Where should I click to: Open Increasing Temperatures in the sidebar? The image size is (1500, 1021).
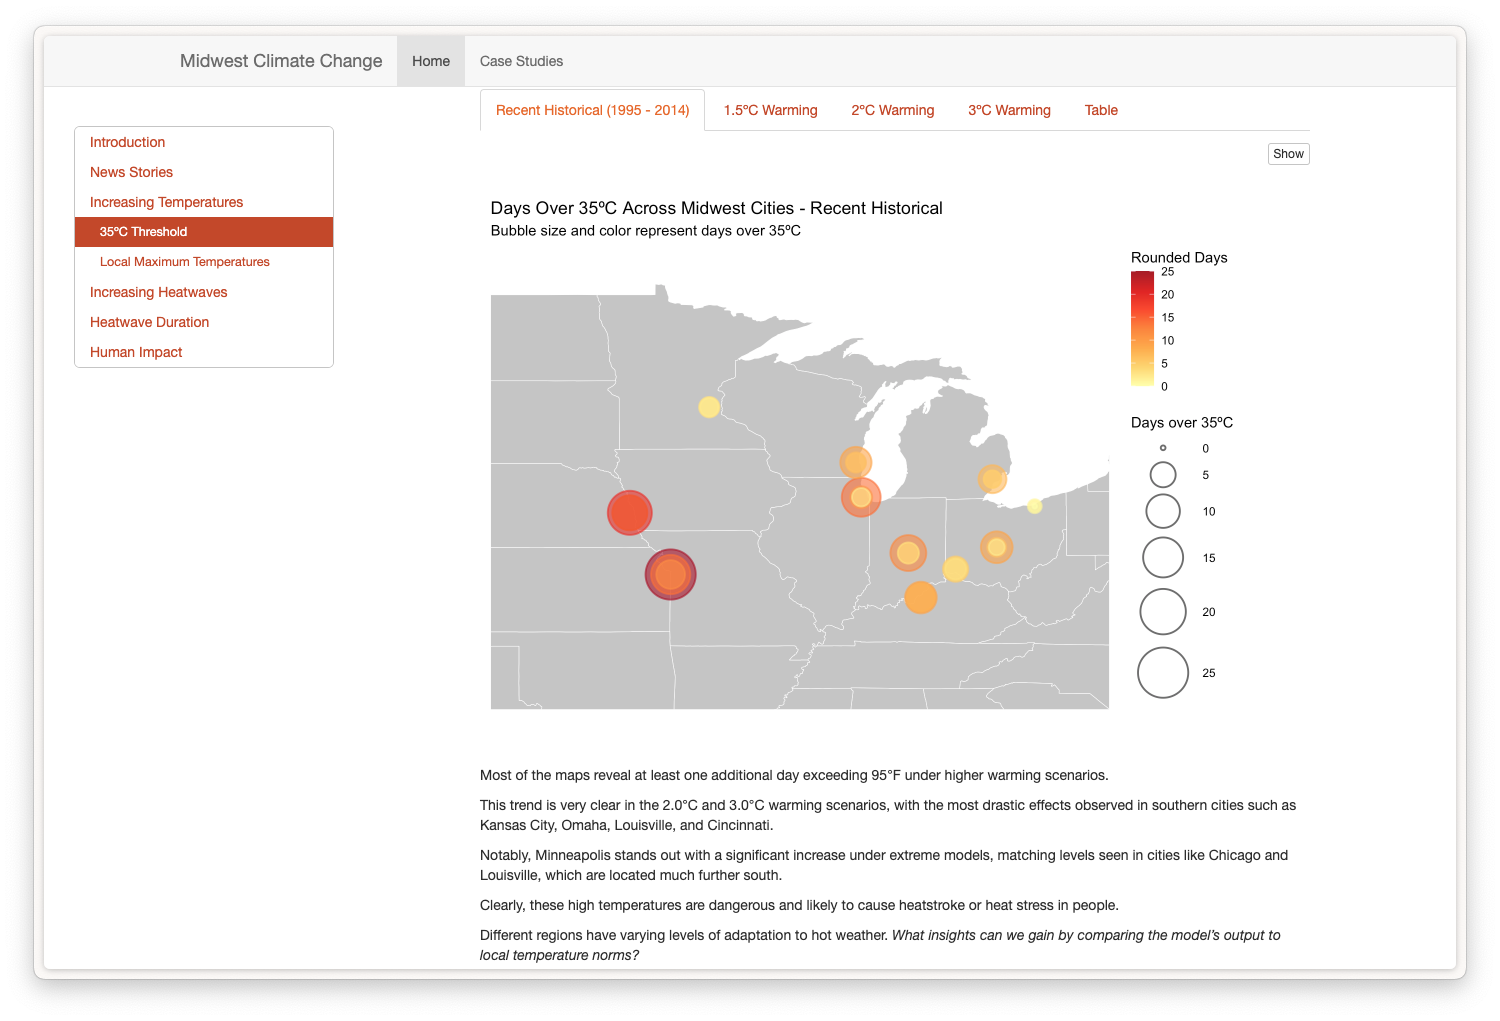point(204,202)
